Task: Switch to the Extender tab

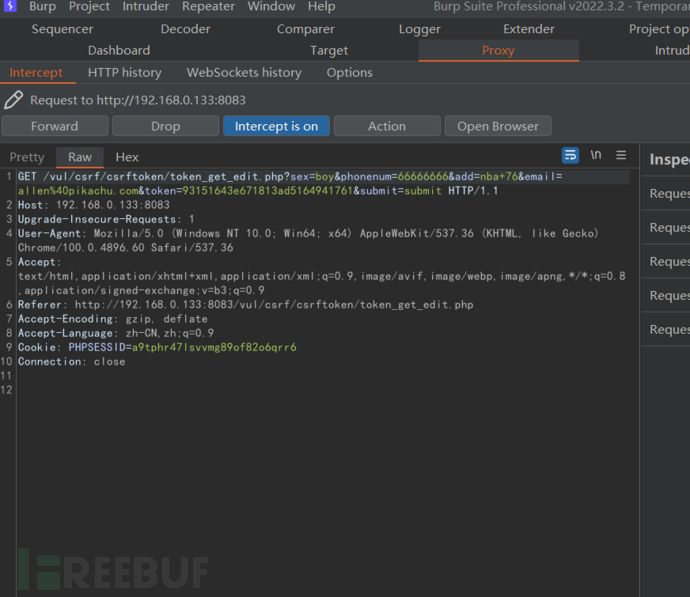Action: click(x=529, y=29)
